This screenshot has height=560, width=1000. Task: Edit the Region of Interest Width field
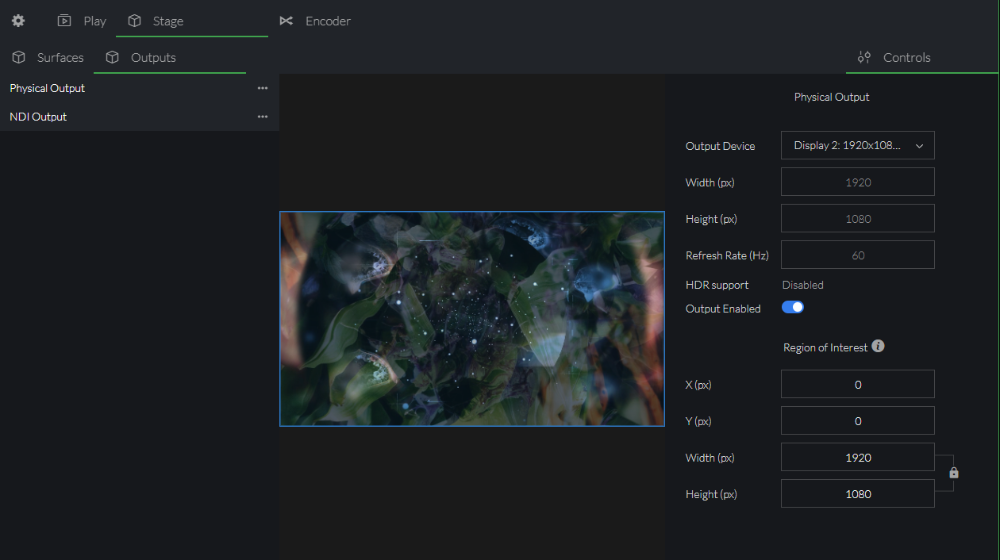857,458
